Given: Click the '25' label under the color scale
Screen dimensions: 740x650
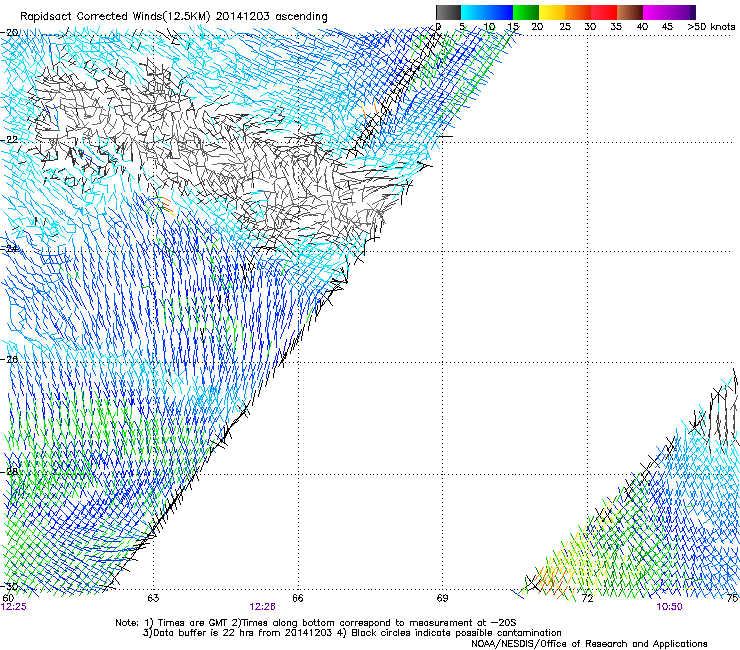Looking at the screenshot, I should [x=565, y=26].
